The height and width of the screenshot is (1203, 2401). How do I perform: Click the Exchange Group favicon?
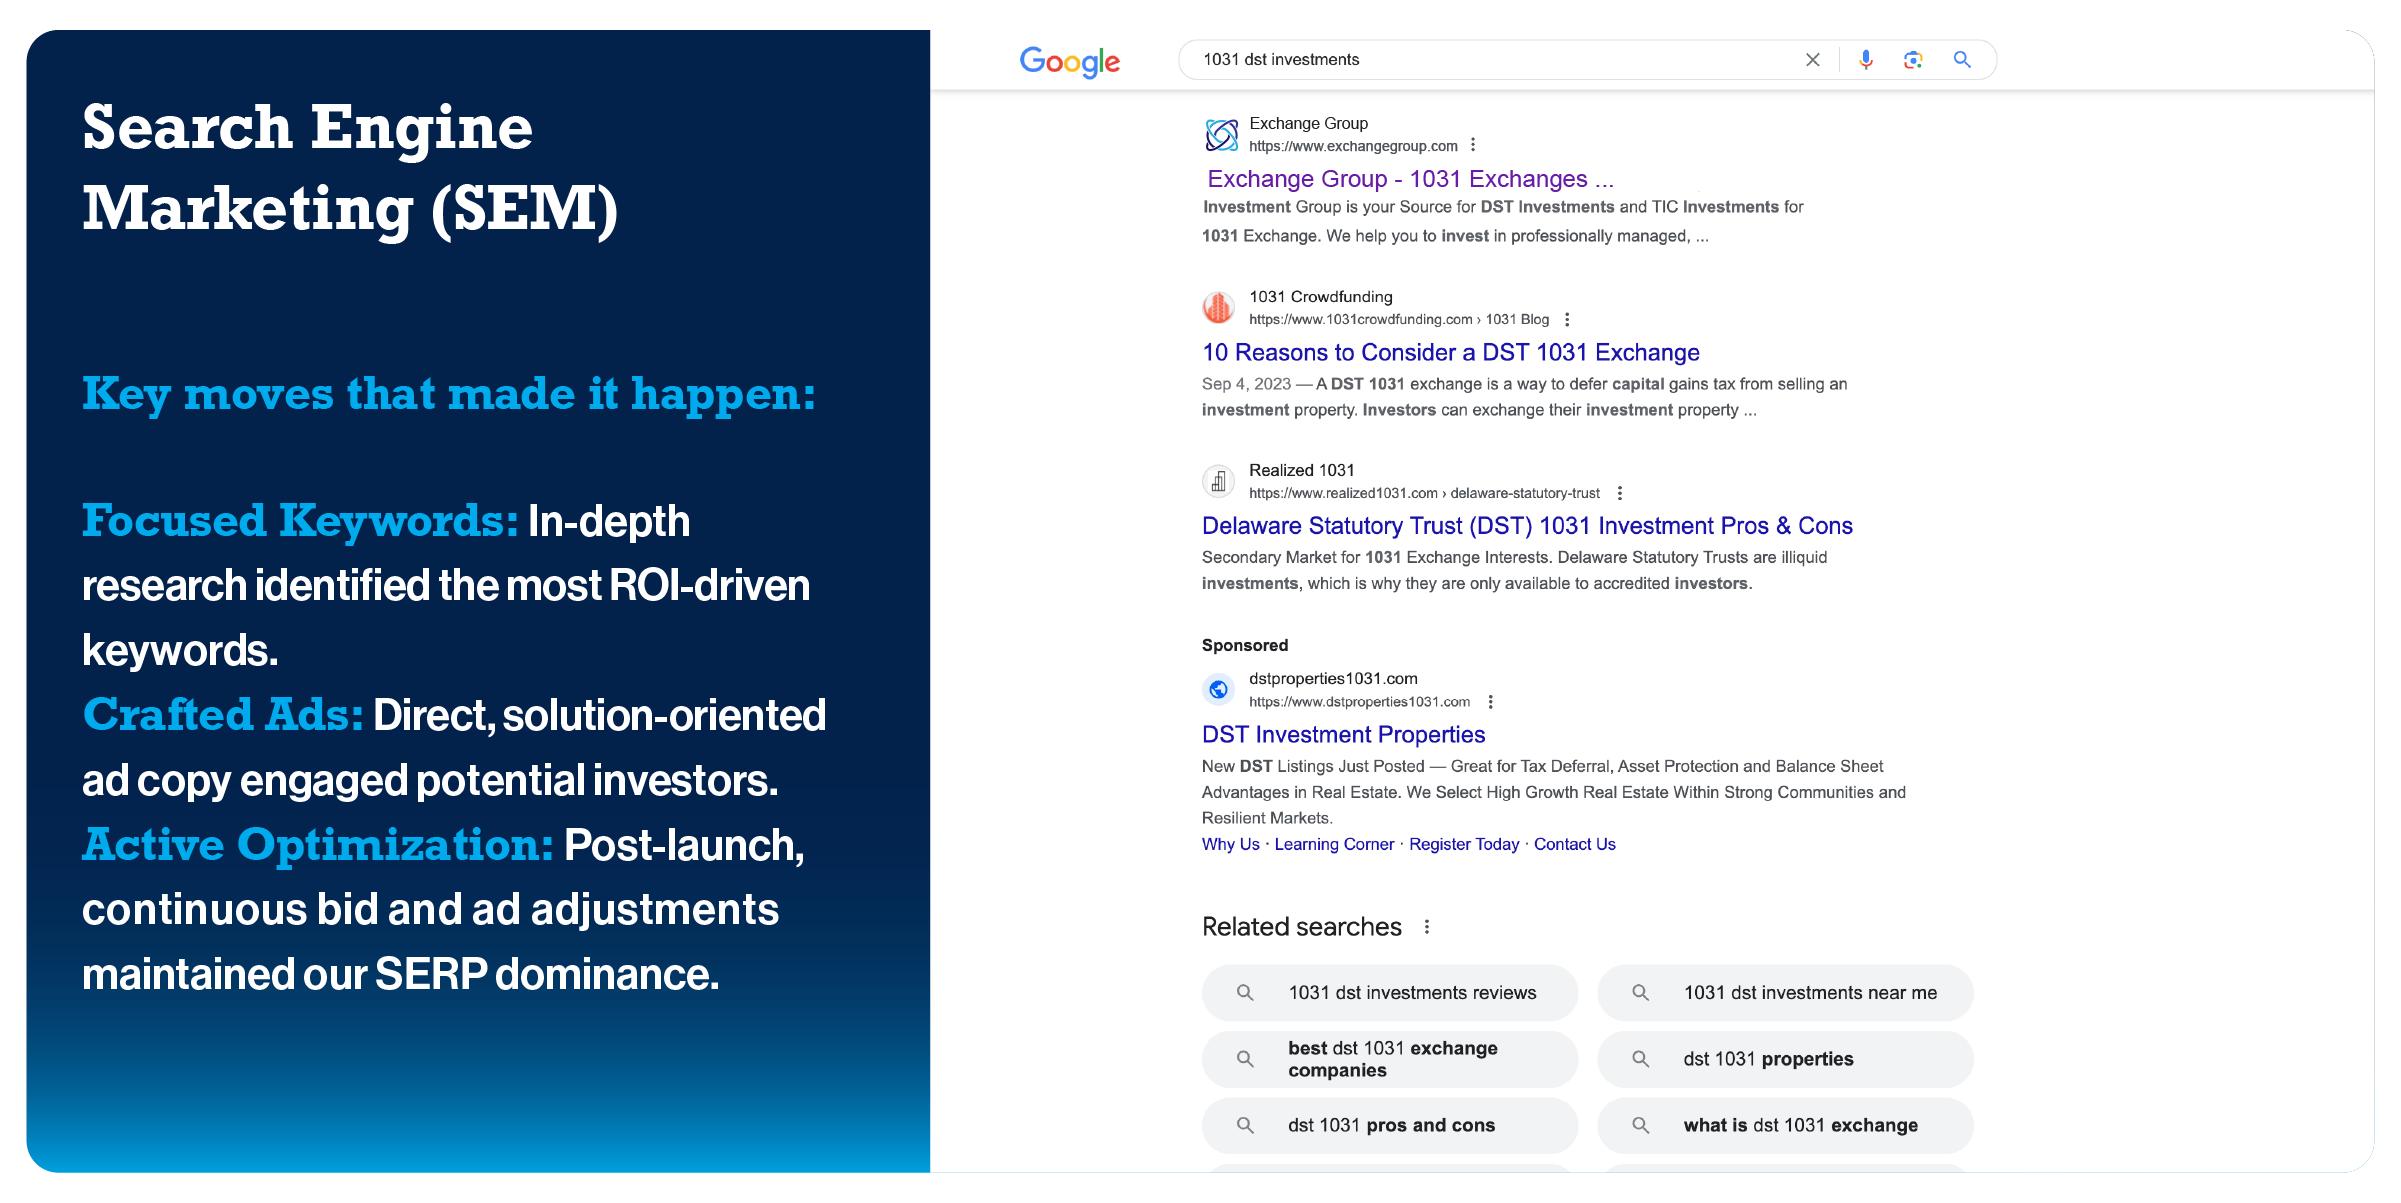pyautogui.click(x=1221, y=135)
